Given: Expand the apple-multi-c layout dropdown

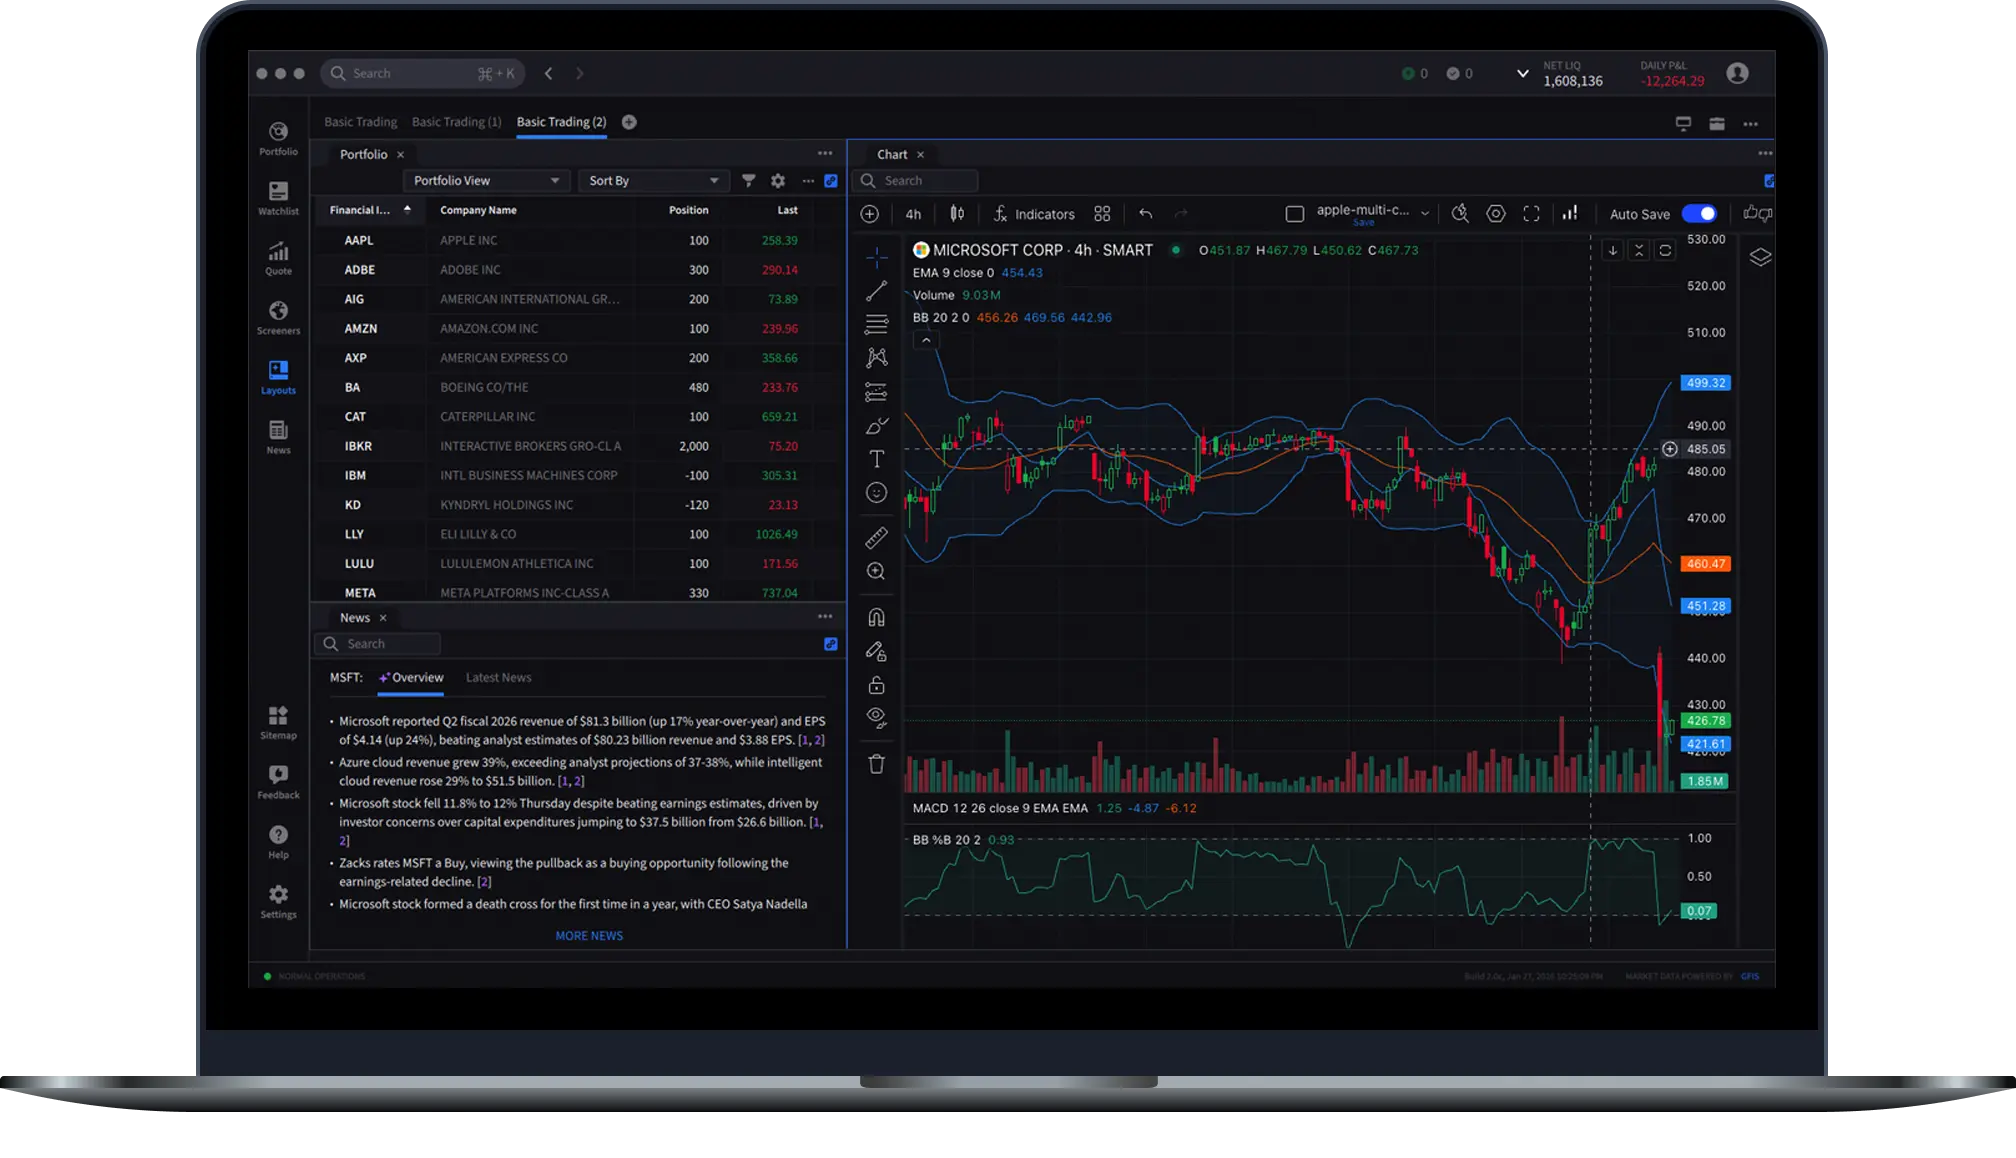Looking at the screenshot, I should coord(1425,213).
